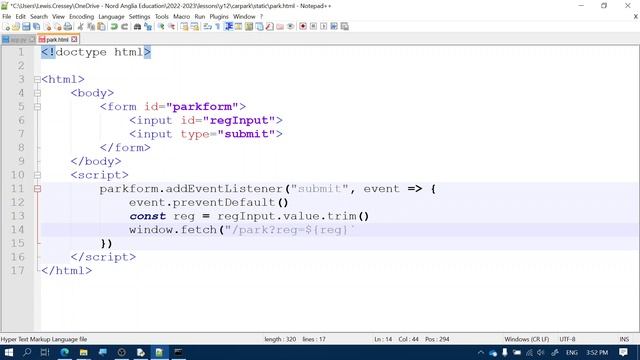The height and width of the screenshot is (360, 640).
Task: Click the Zoom Out toolbar icon
Action: pyautogui.click(x=172, y=27)
